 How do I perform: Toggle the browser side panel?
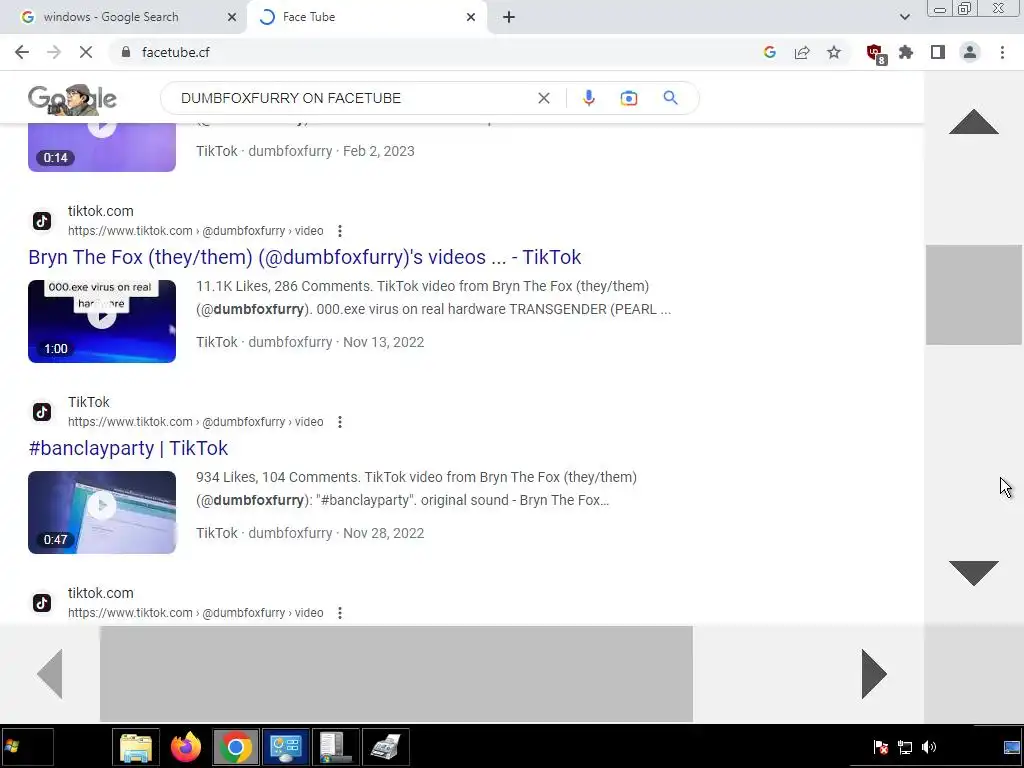[938, 52]
